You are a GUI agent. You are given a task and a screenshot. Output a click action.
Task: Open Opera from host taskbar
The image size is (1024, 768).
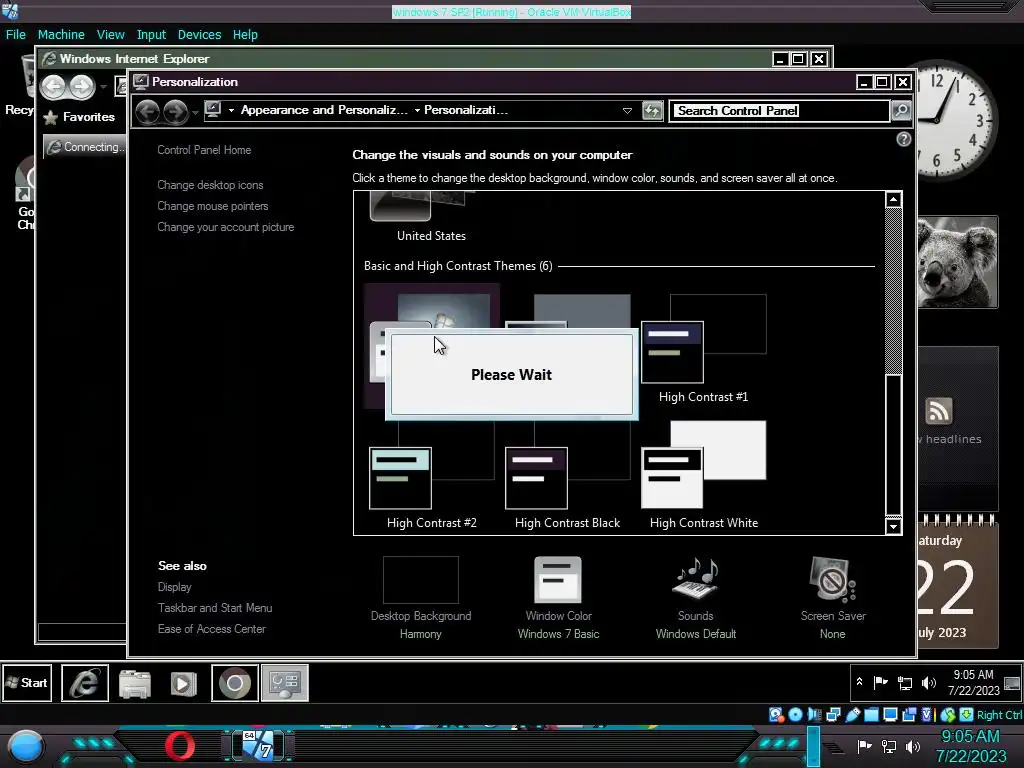(x=180, y=746)
